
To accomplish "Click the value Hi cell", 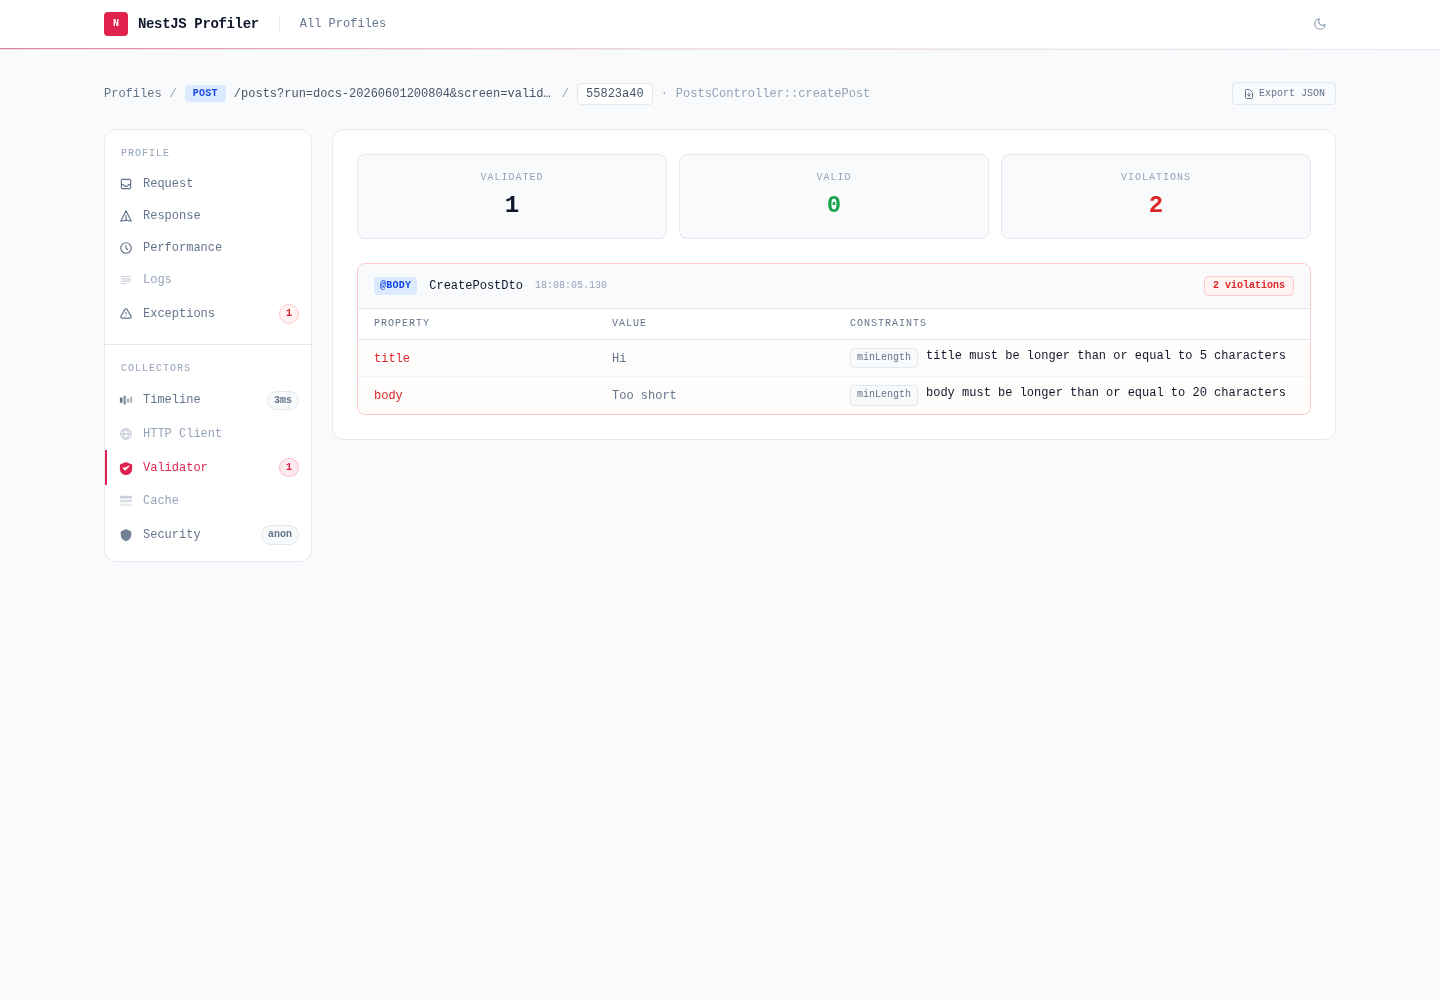I will 619,358.
